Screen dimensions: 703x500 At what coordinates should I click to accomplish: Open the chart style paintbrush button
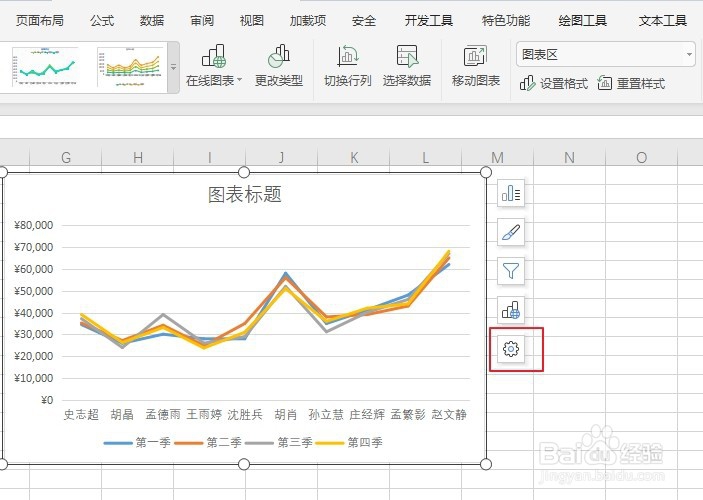point(511,232)
